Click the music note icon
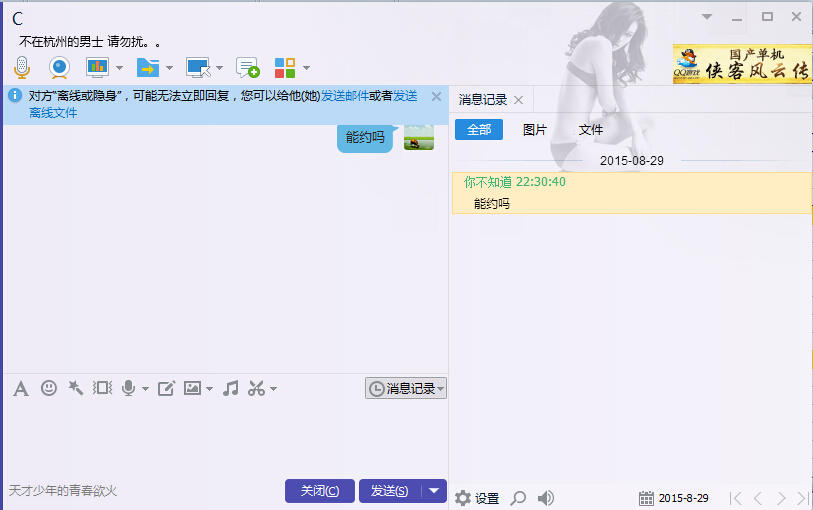The height and width of the screenshot is (510, 813). tap(231, 389)
